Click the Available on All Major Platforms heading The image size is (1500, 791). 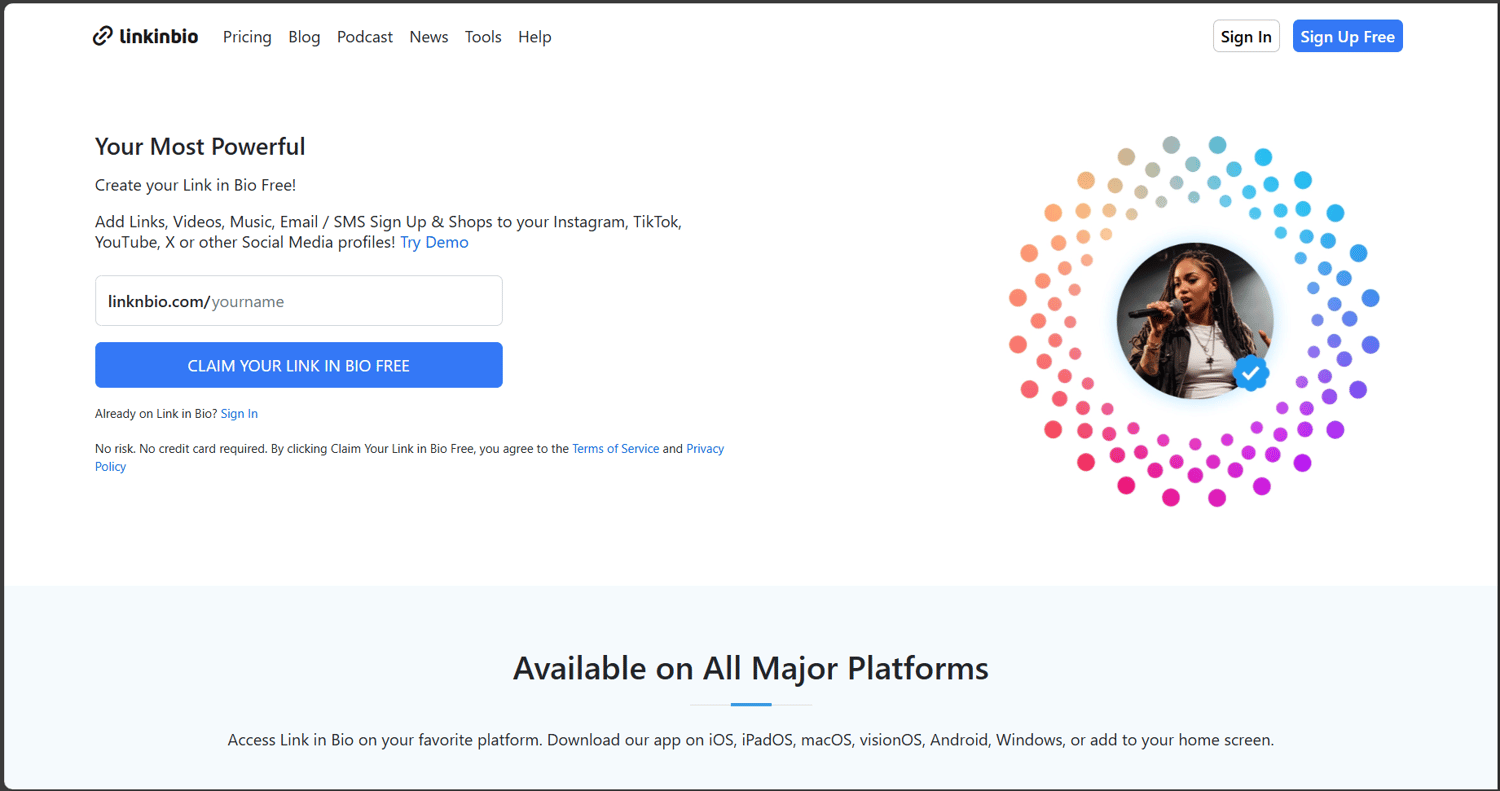pos(750,668)
